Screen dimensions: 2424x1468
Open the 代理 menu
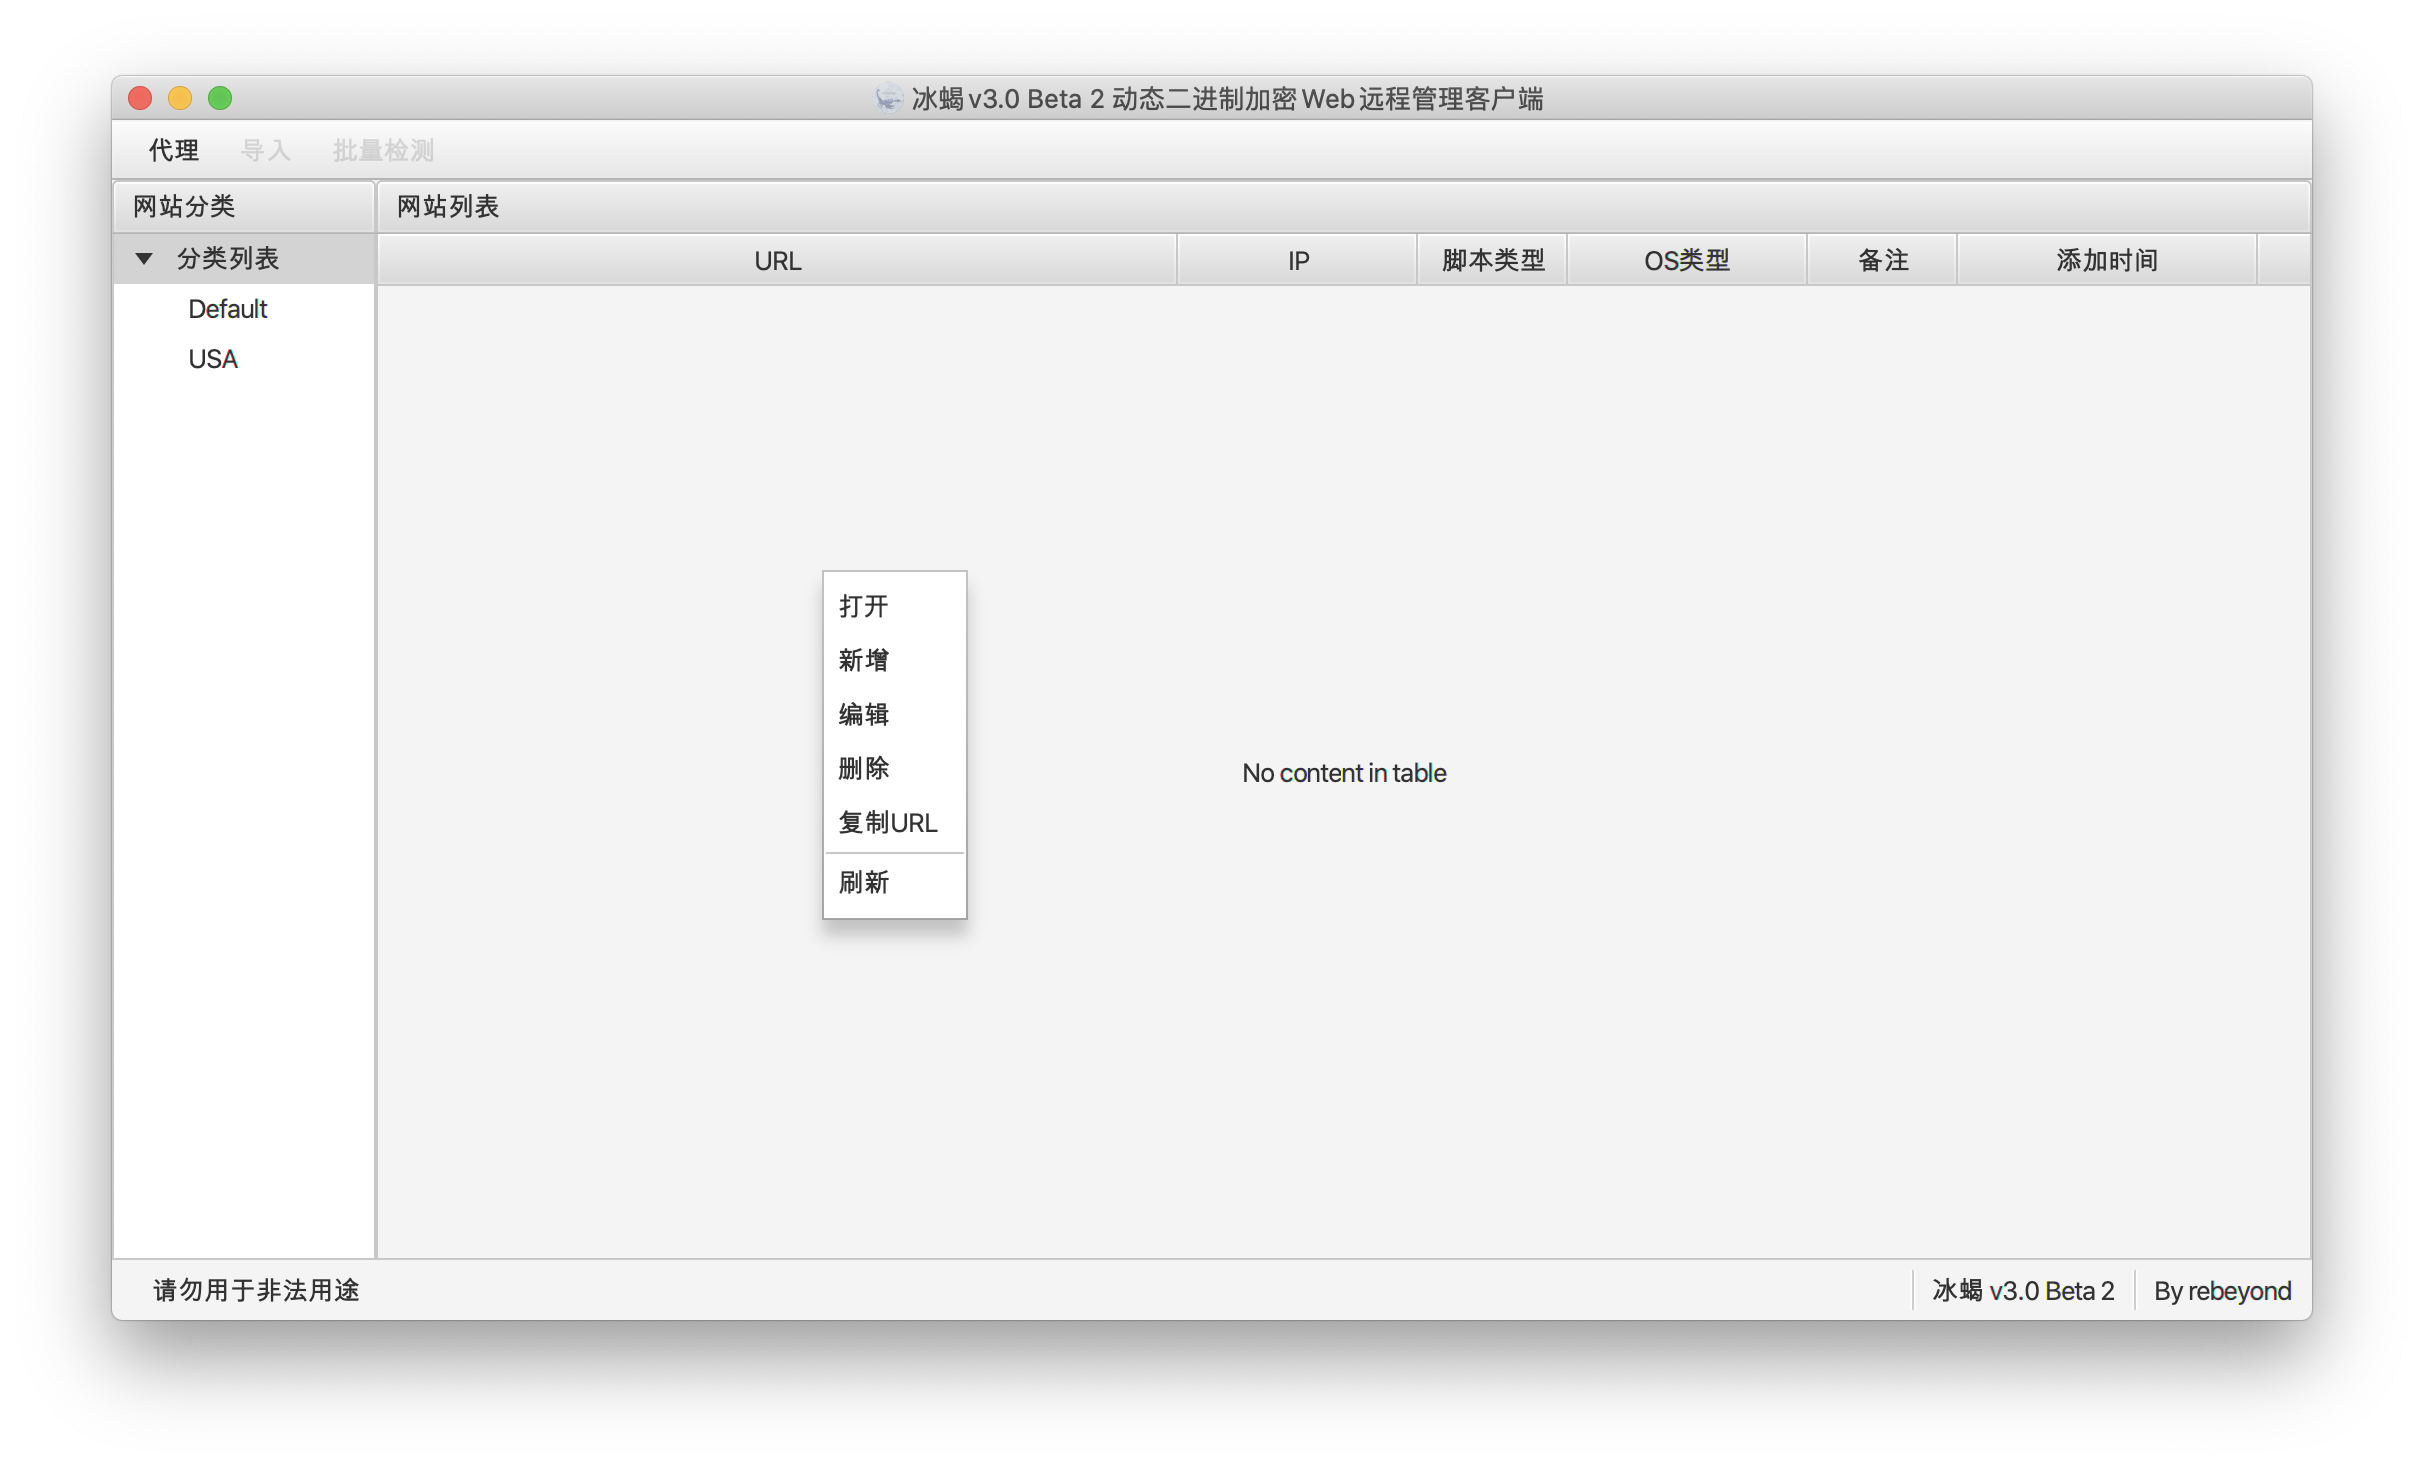tap(174, 150)
